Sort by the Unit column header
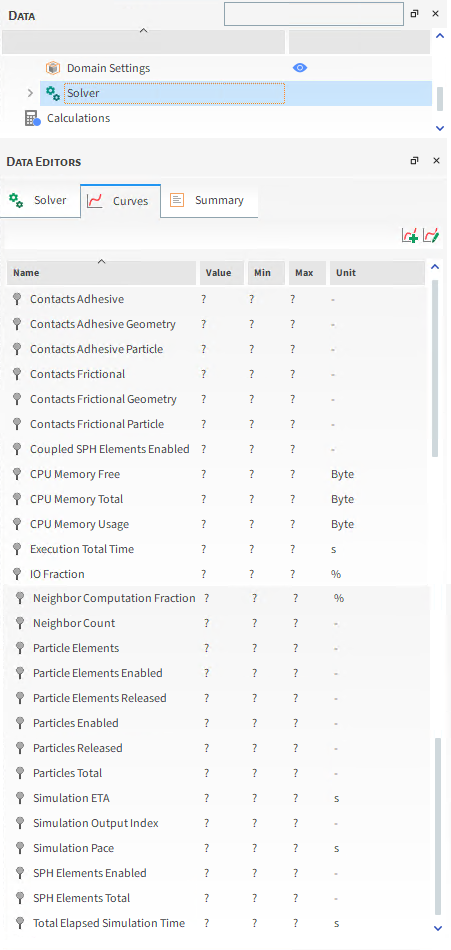 pyautogui.click(x=377, y=273)
